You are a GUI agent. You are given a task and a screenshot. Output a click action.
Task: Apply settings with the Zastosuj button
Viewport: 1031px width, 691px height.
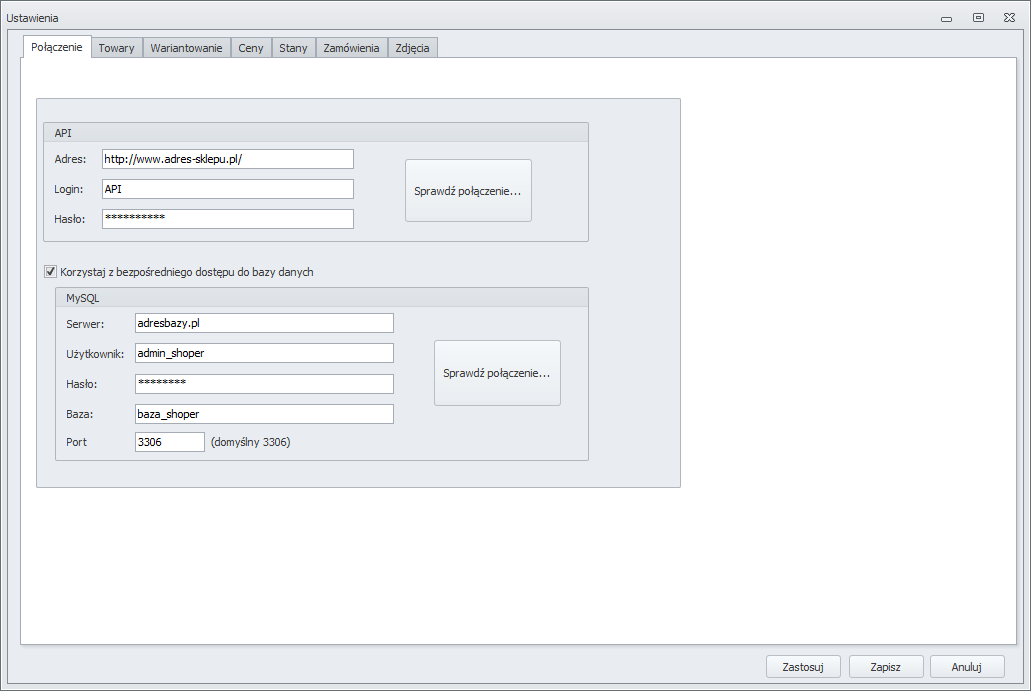803,667
